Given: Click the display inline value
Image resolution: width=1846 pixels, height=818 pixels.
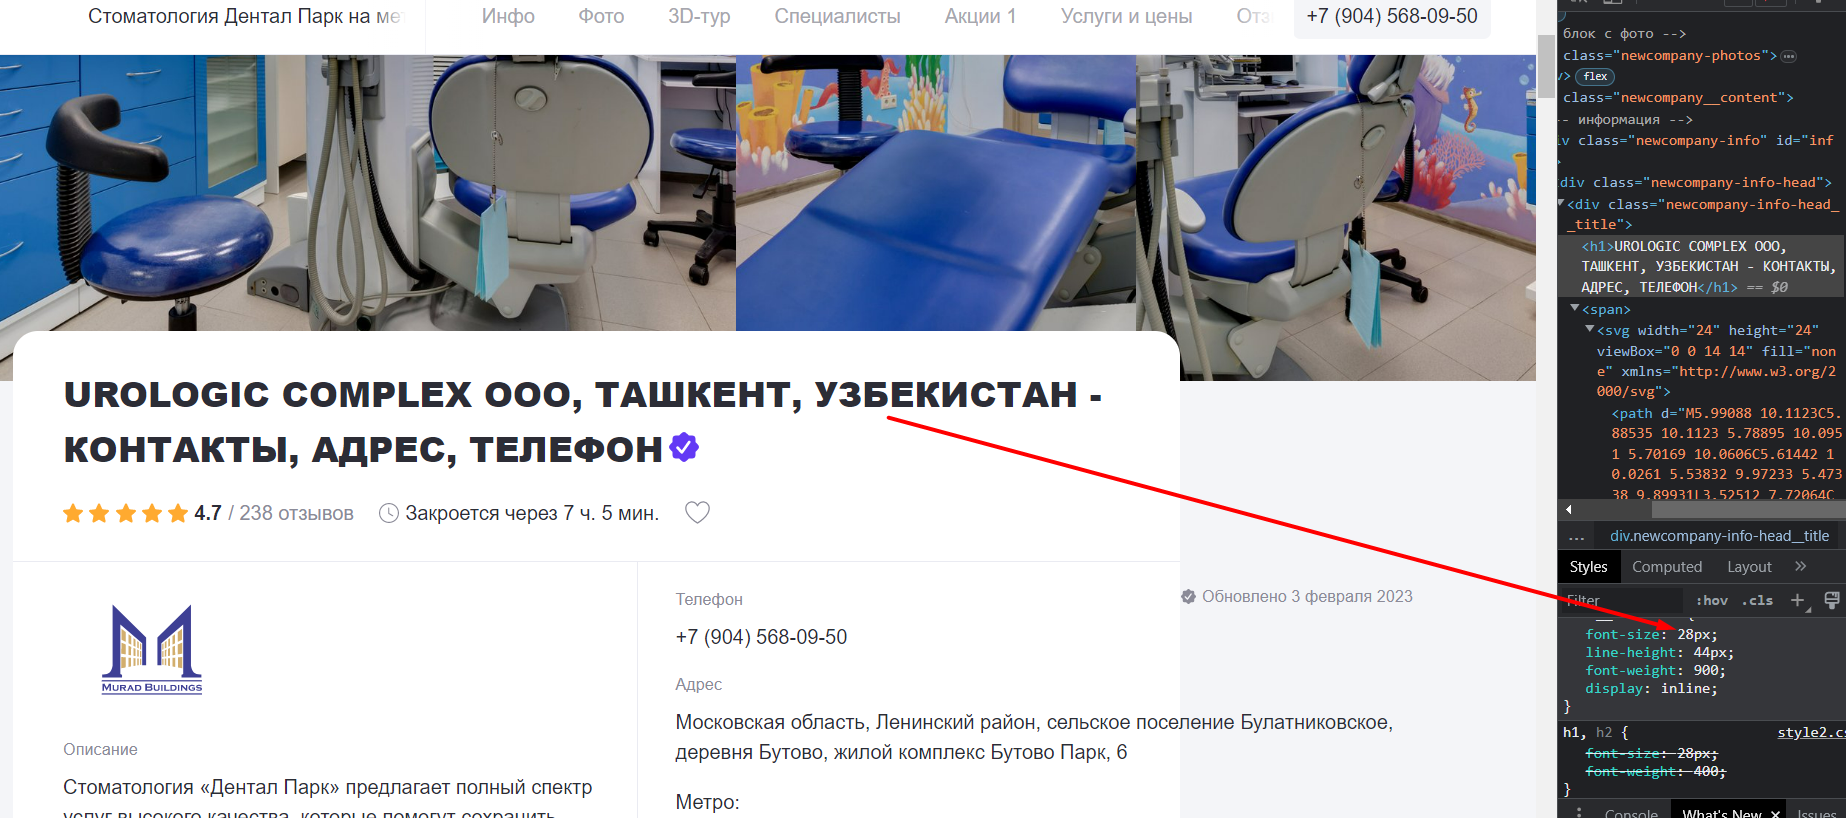Looking at the screenshot, I should click(x=1686, y=688).
